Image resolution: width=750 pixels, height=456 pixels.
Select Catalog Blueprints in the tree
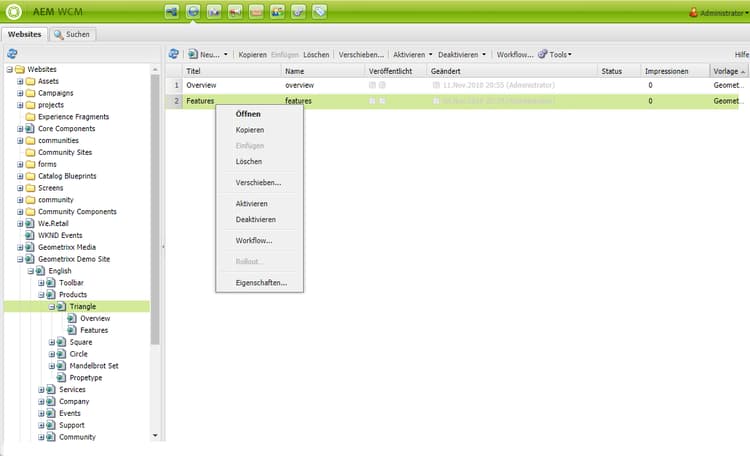67,176
